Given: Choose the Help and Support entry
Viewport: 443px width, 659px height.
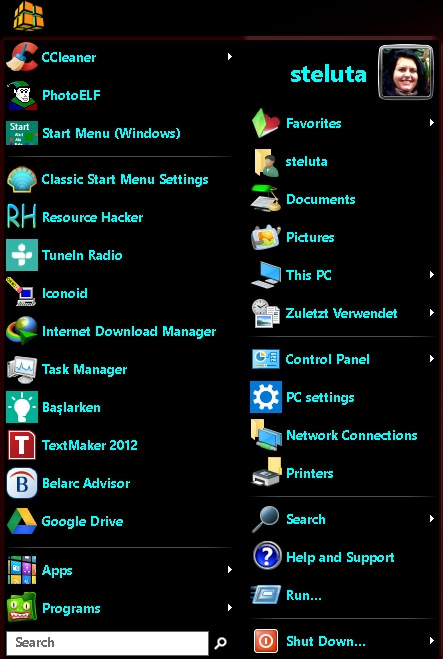Looking at the screenshot, I should tap(343, 557).
